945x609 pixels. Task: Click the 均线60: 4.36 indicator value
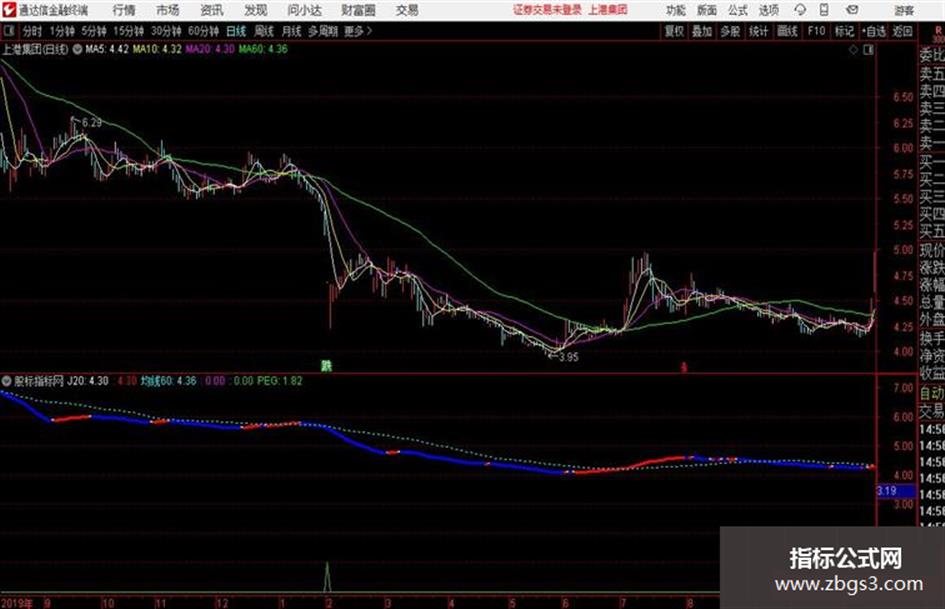168,381
